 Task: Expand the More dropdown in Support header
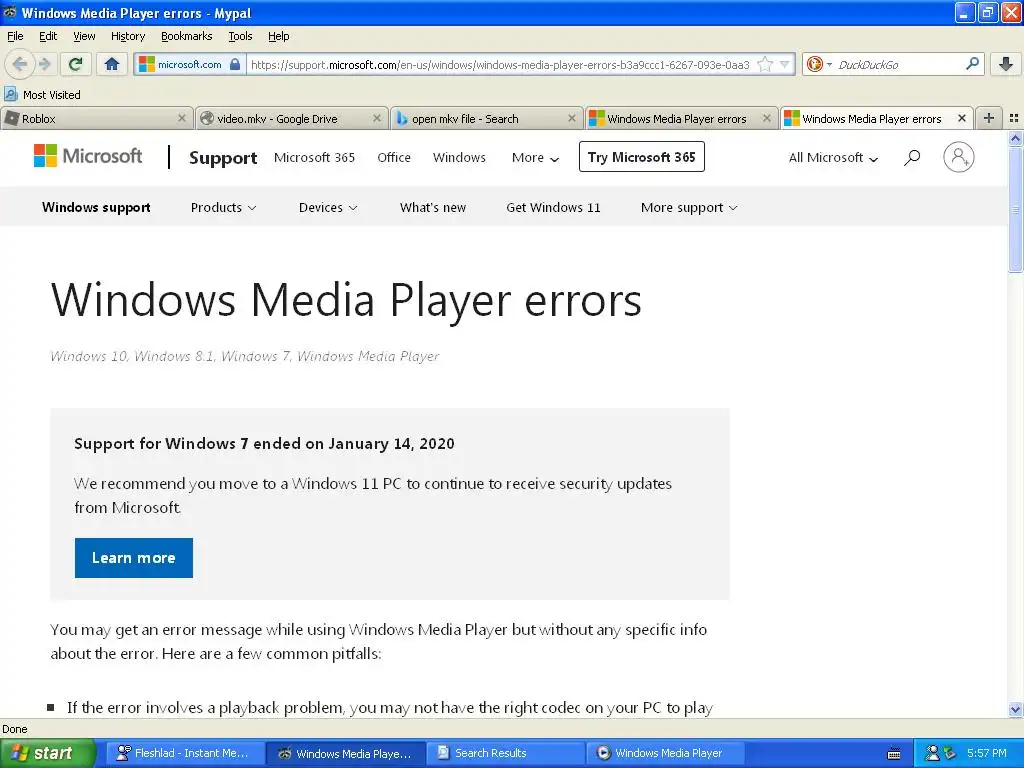(535, 157)
